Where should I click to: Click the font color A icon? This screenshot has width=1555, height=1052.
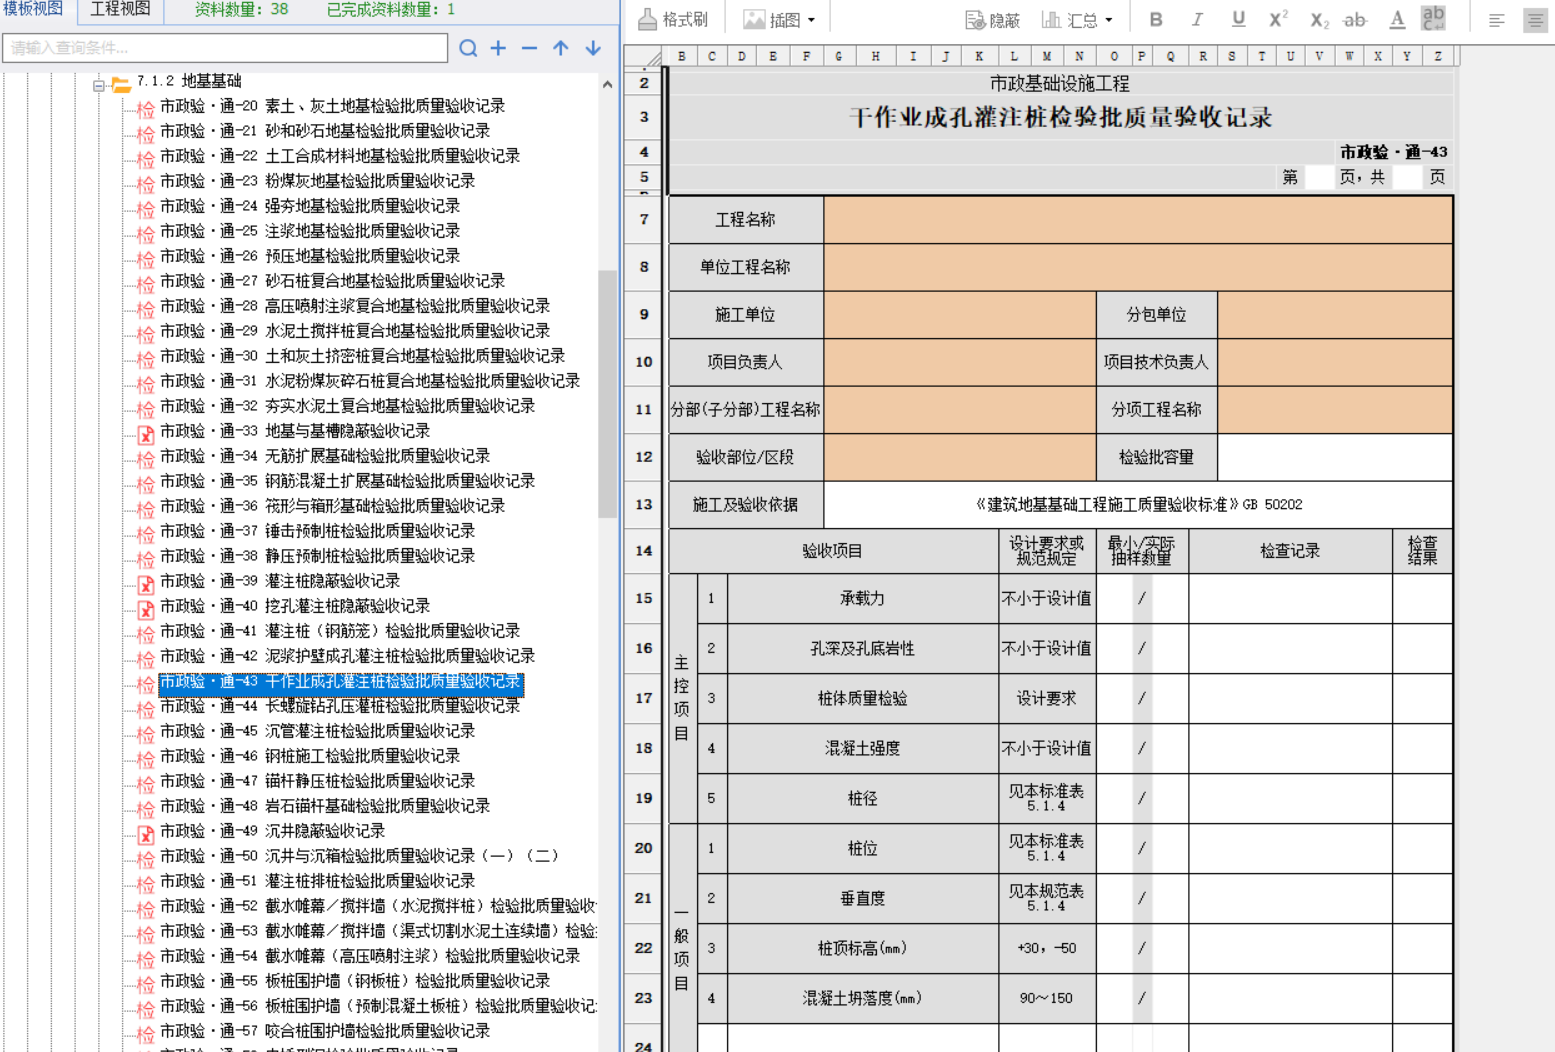coord(1397,19)
